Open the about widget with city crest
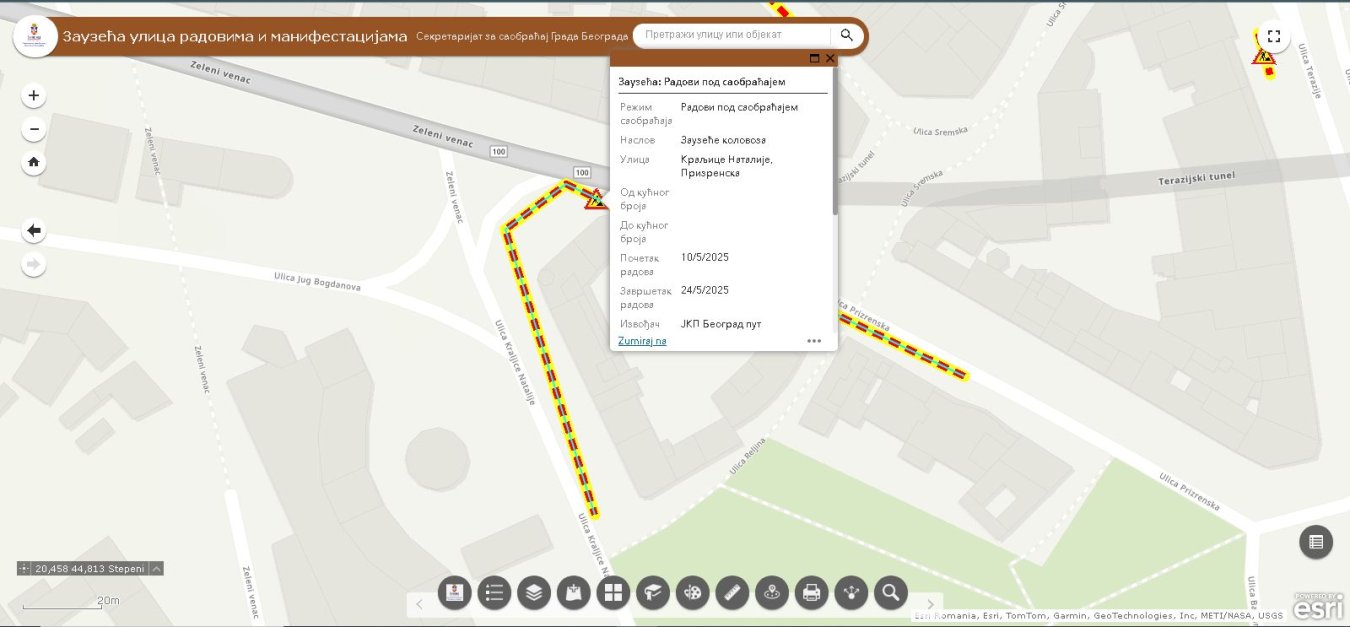The width and height of the screenshot is (1350, 627). tap(455, 593)
